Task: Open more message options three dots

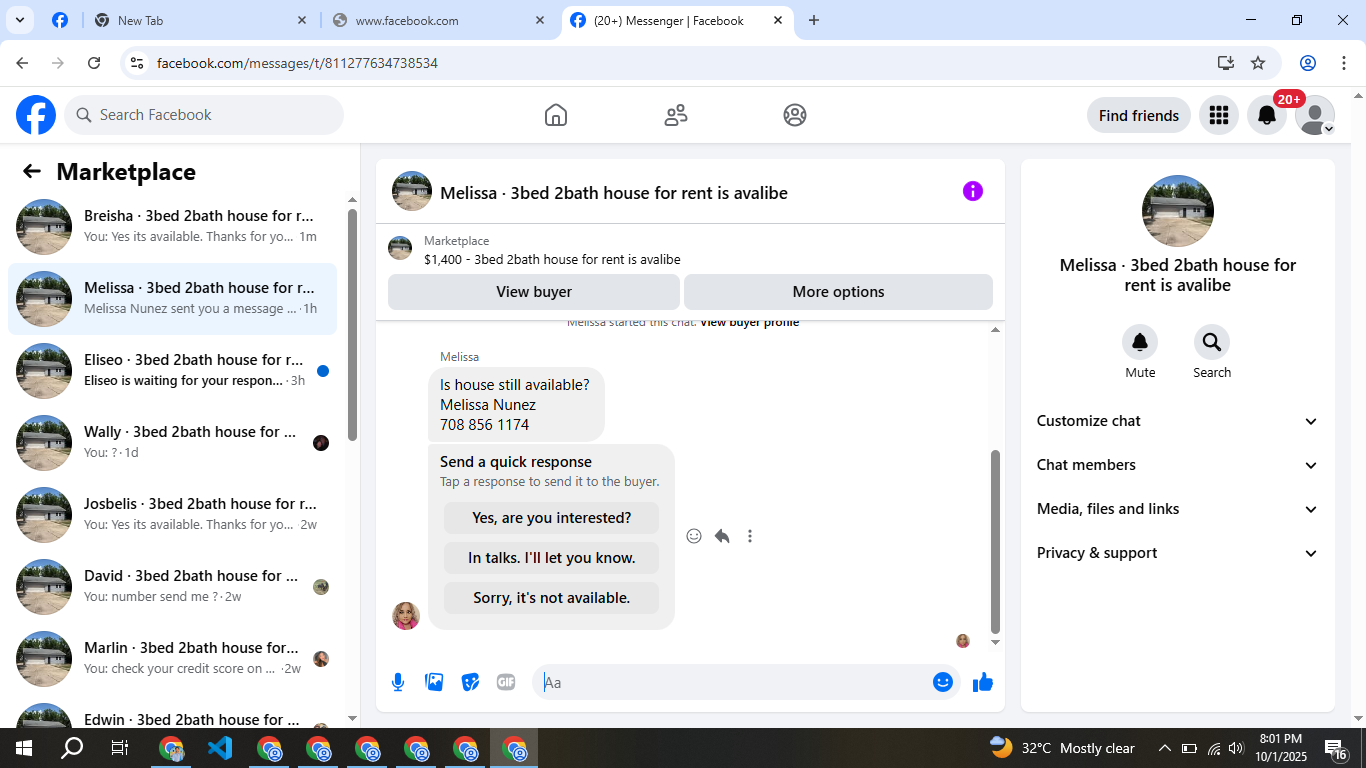Action: tap(750, 536)
